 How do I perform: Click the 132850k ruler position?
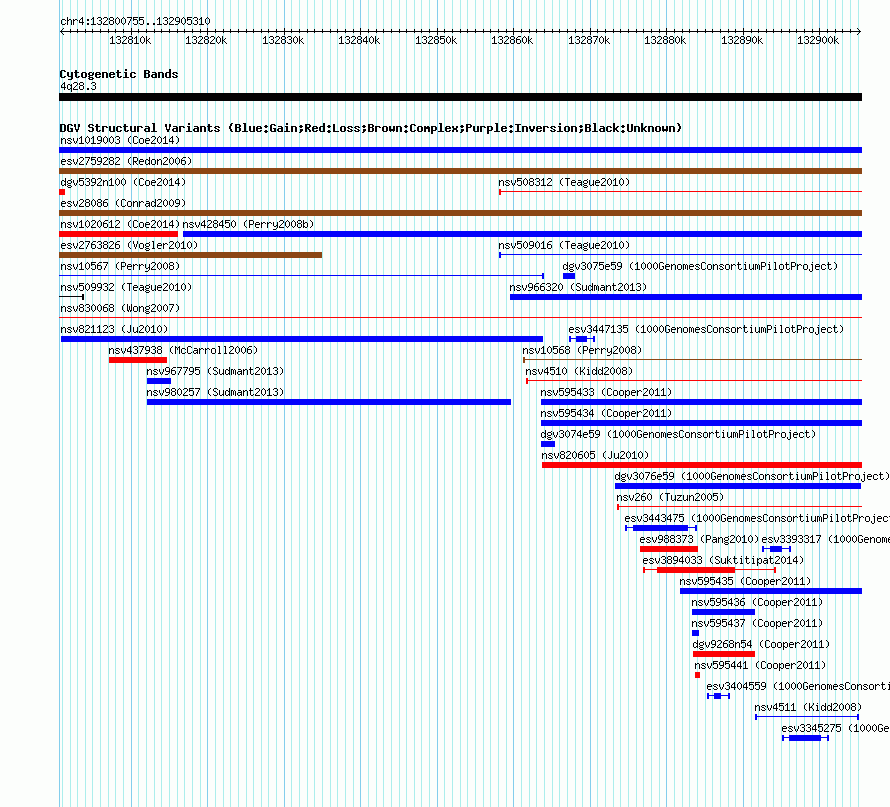pos(436,40)
